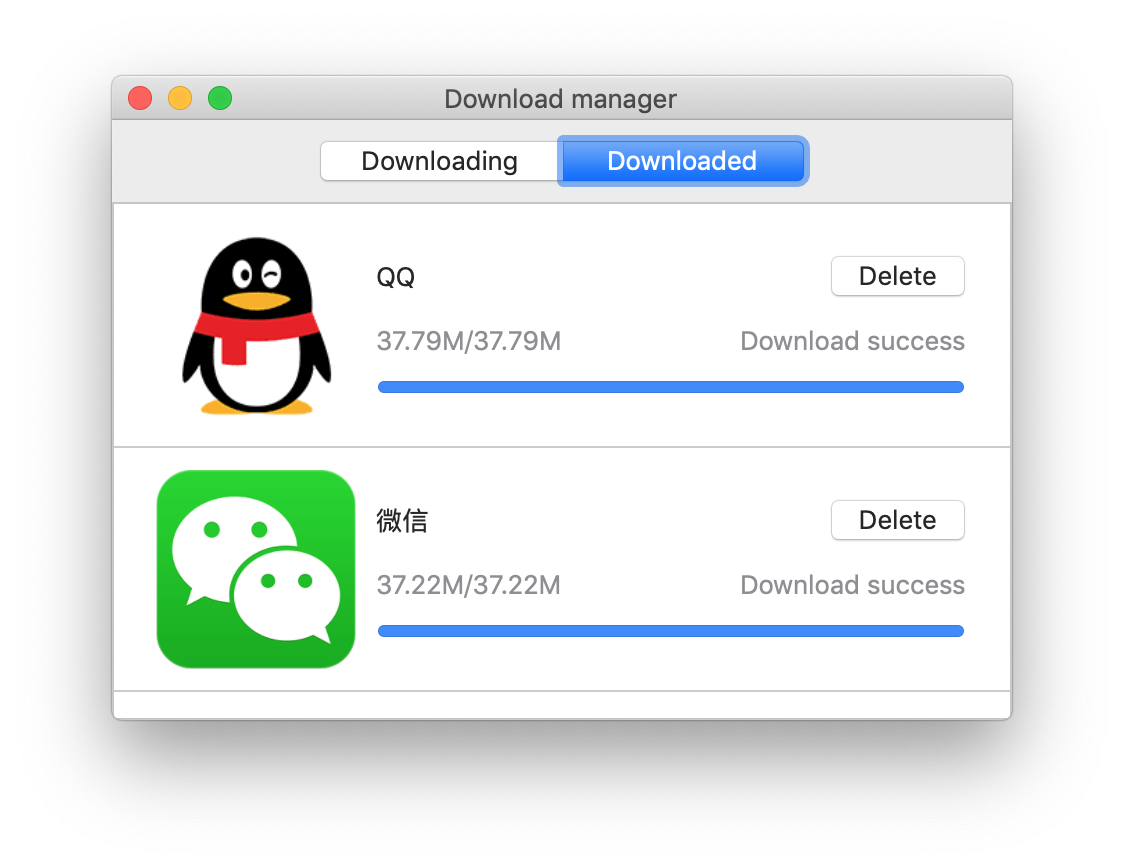The width and height of the screenshot is (1124, 868).
Task: Switch to the Downloading tab
Action: pos(439,161)
